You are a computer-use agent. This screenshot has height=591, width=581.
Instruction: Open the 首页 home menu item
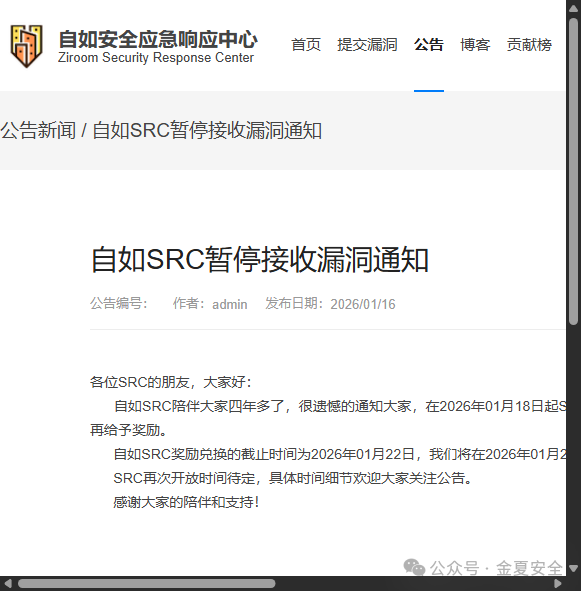pyautogui.click(x=306, y=44)
